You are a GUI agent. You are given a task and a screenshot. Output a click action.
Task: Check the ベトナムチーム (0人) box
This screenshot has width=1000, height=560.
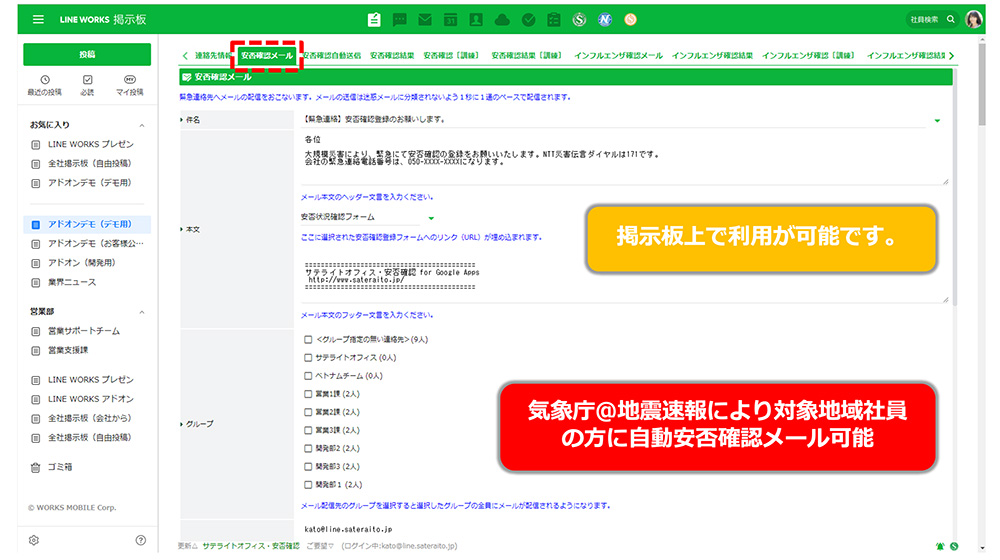[x=308, y=376]
